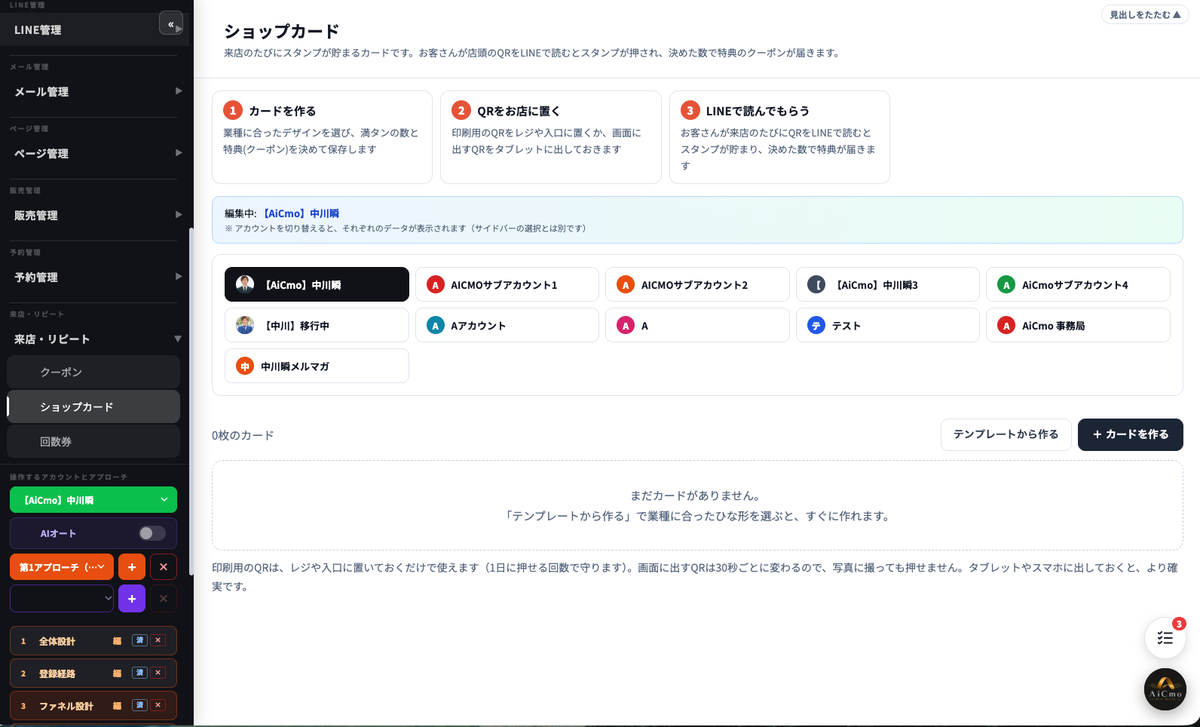Image resolution: width=1200 pixels, height=727 pixels.
Task: Open the round AiCmo logo button
Action: coord(1165,689)
